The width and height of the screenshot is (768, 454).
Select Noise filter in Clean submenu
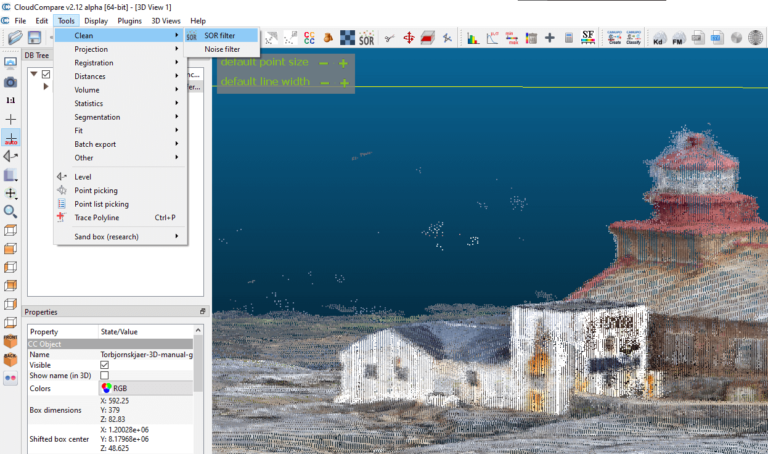coord(221,49)
